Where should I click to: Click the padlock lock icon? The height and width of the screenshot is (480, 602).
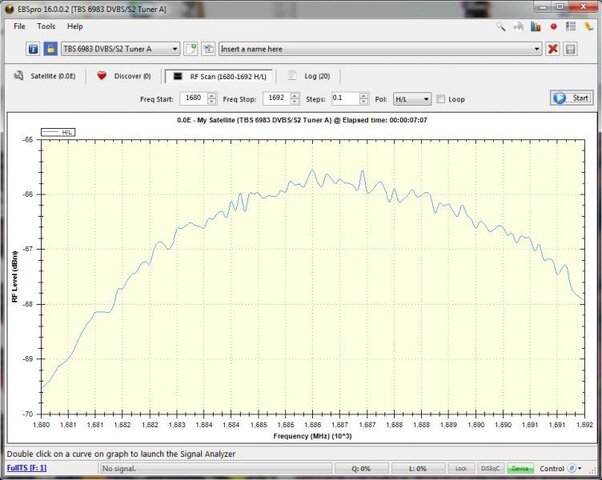(x=50, y=49)
